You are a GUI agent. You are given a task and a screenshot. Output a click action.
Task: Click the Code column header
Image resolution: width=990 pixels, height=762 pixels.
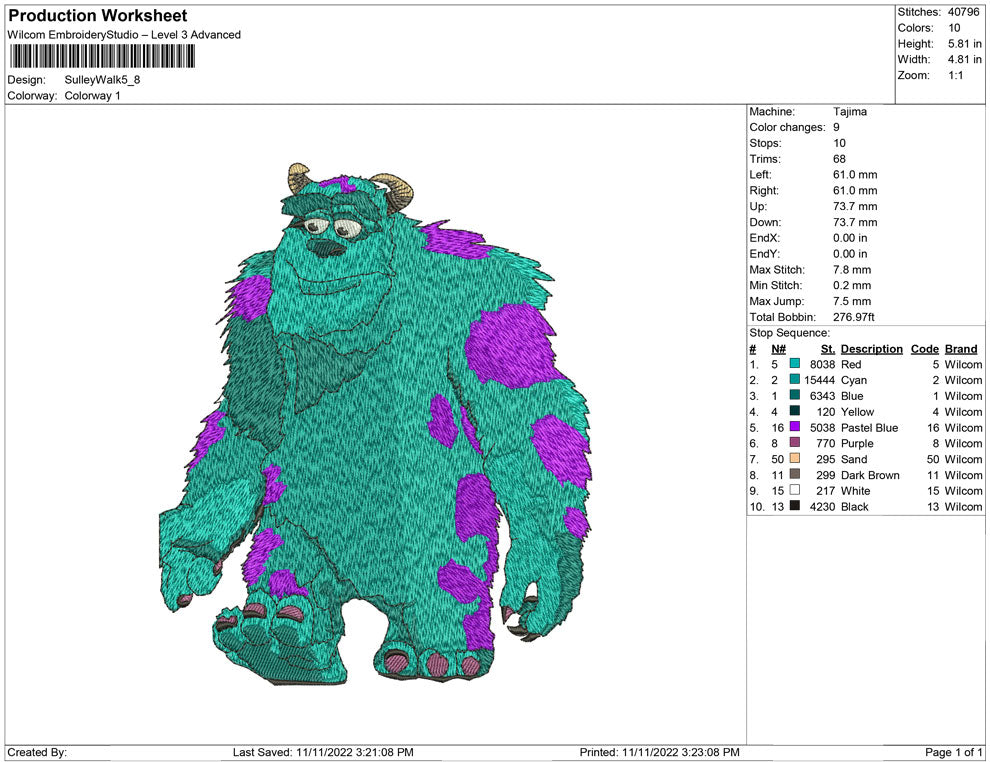(x=924, y=349)
